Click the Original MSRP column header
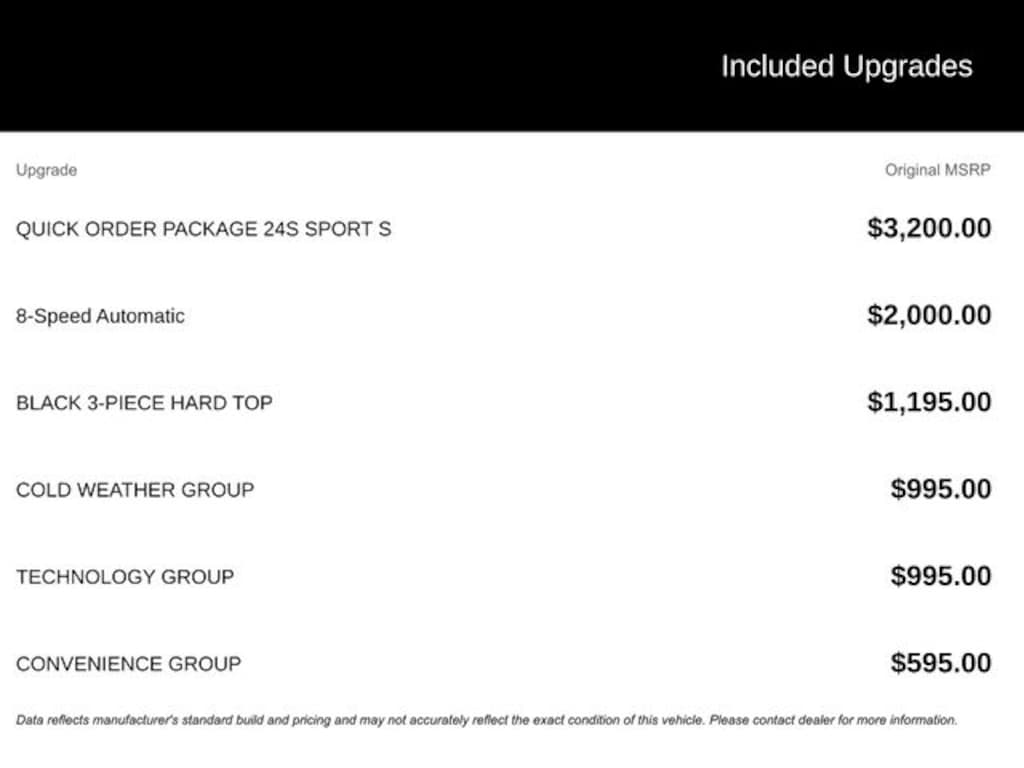 (937, 170)
